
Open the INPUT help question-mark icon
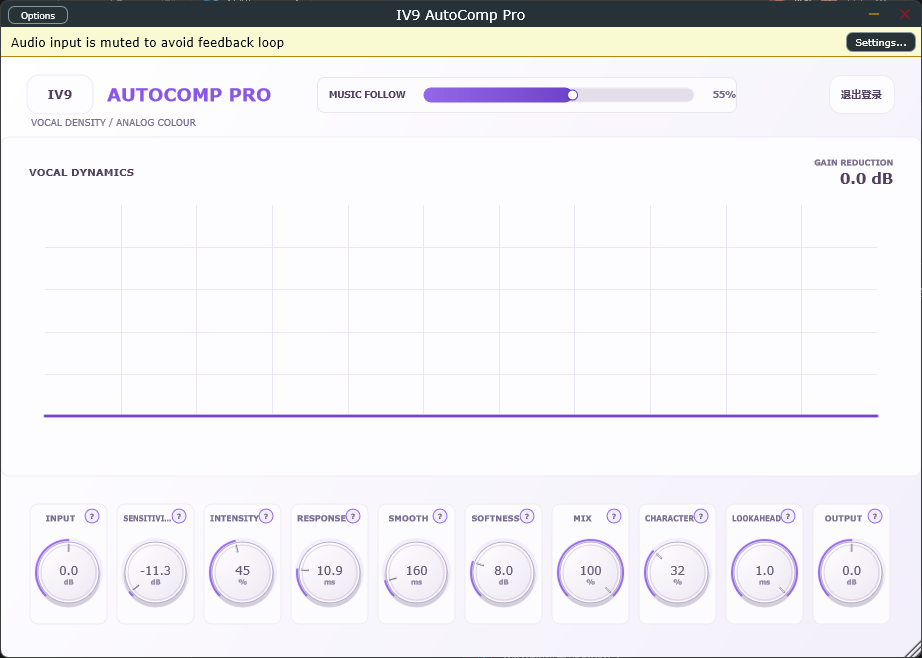[92, 516]
